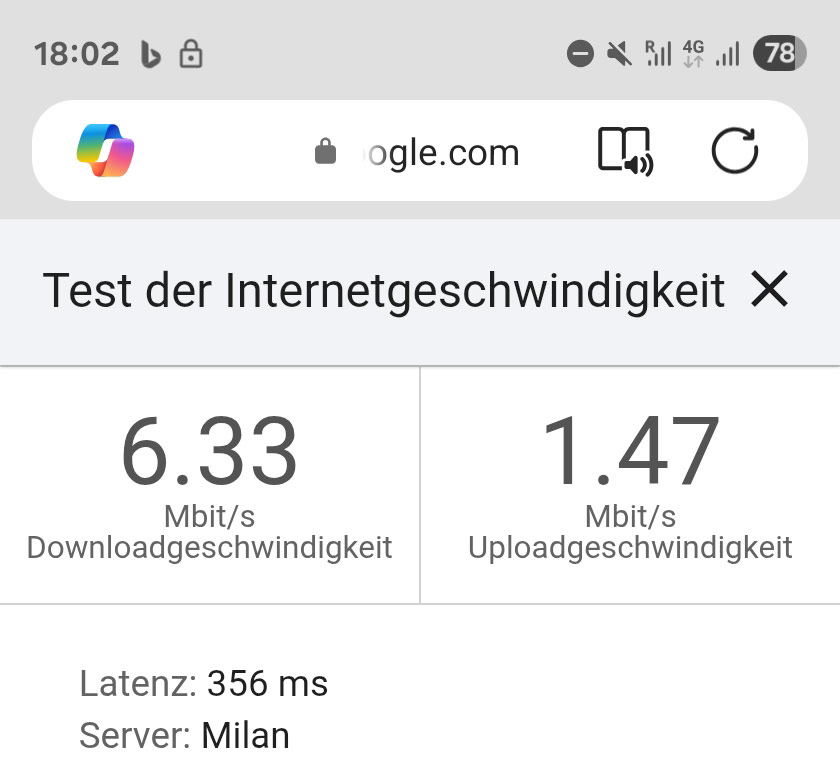This screenshot has height=783, width=840.
Task: Tap the battery level indicator showing 78
Action: pyautogui.click(x=780, y=53)
